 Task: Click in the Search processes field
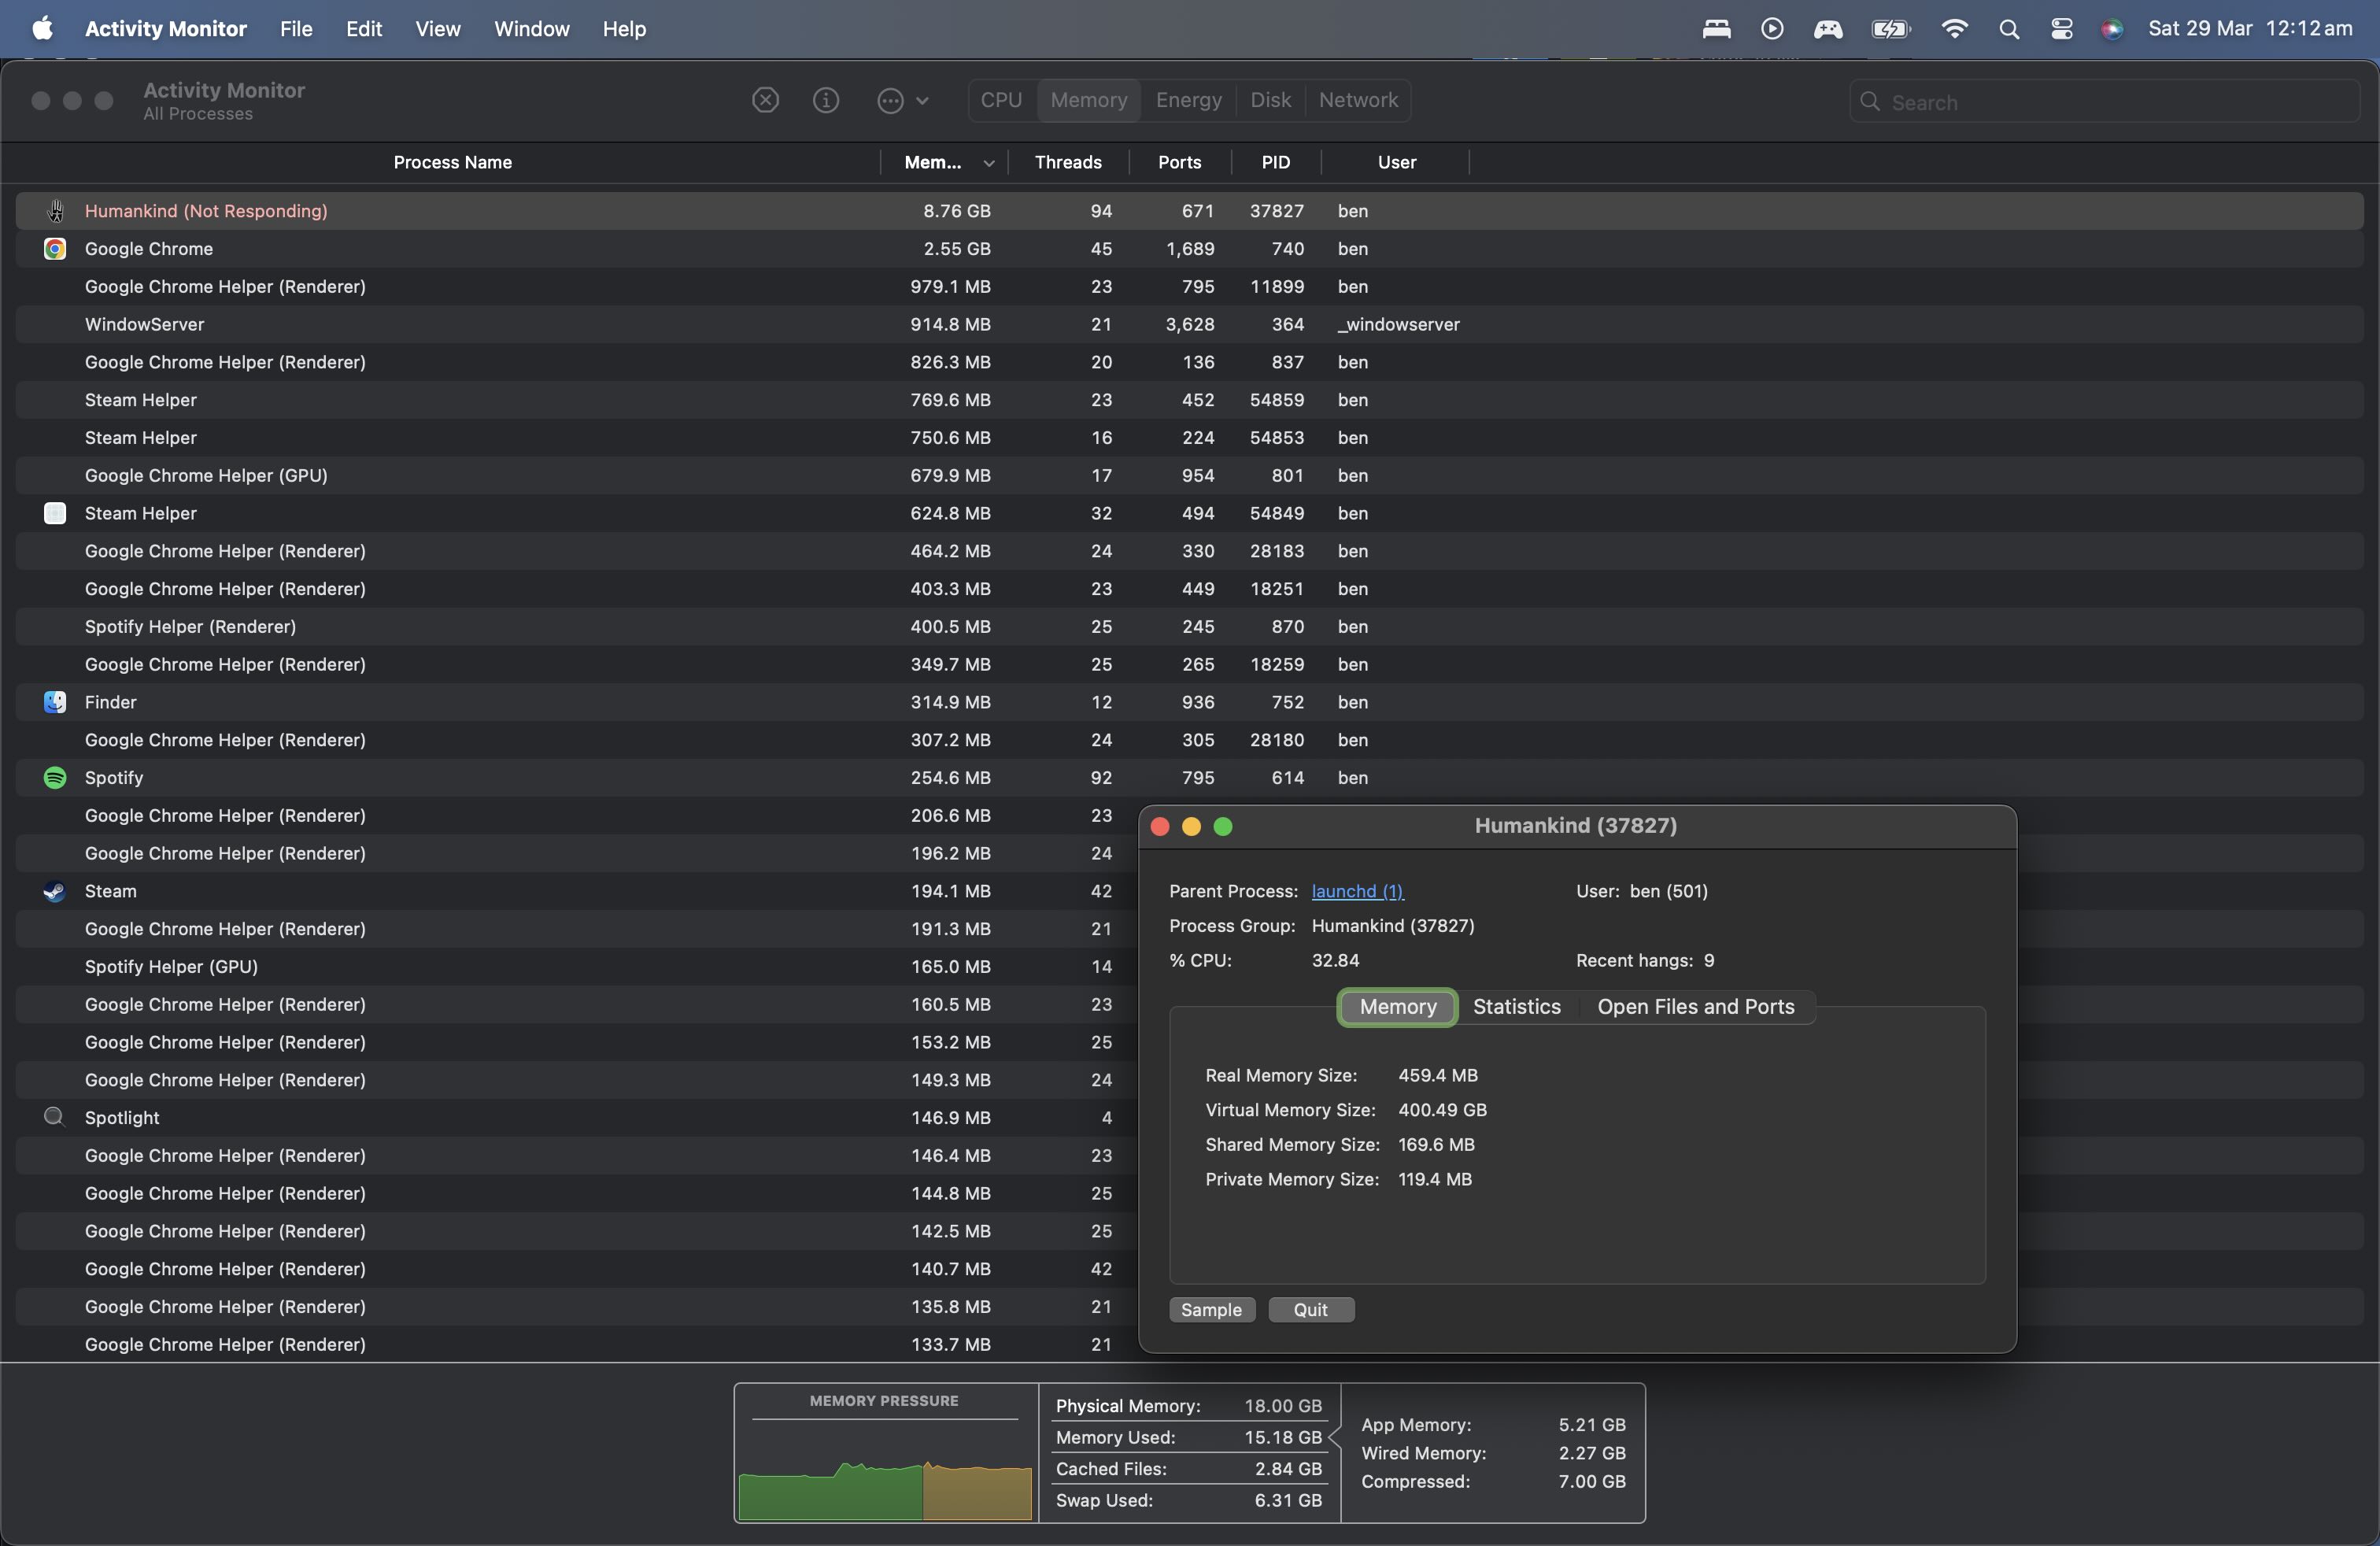(2105, 102)
